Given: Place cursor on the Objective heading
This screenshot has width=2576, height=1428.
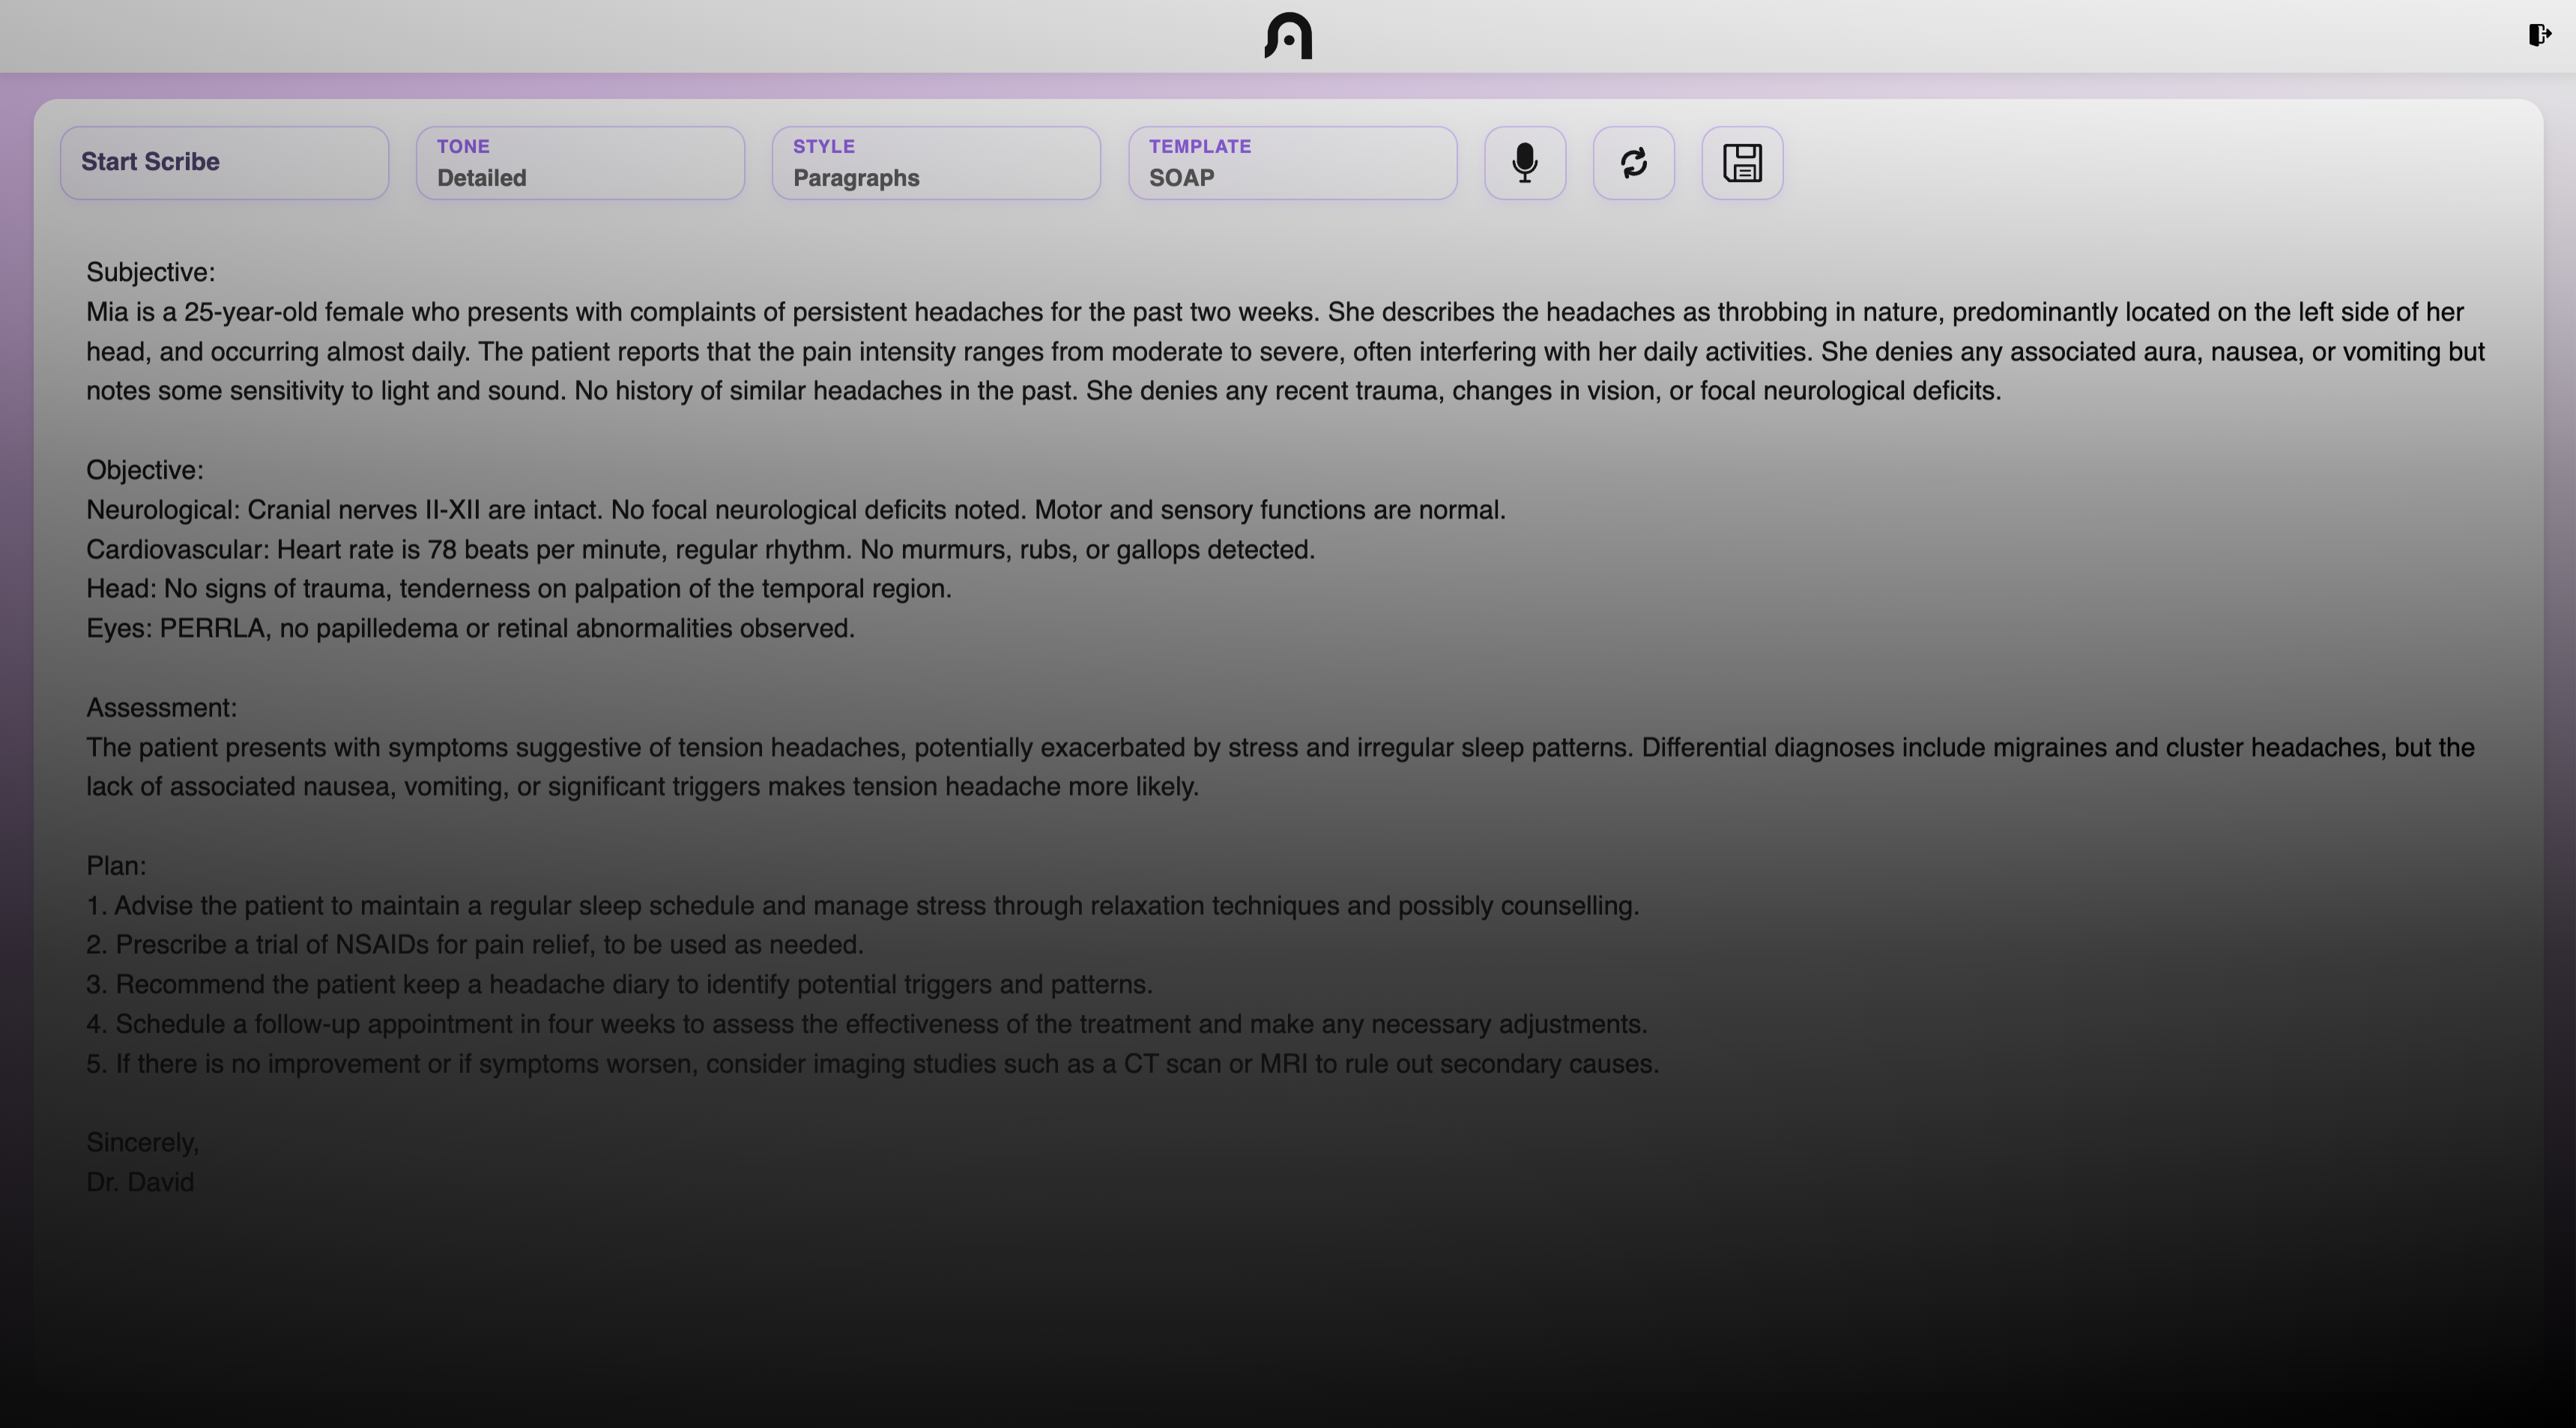Looking at the screenshot, I should tap(144, 470).
